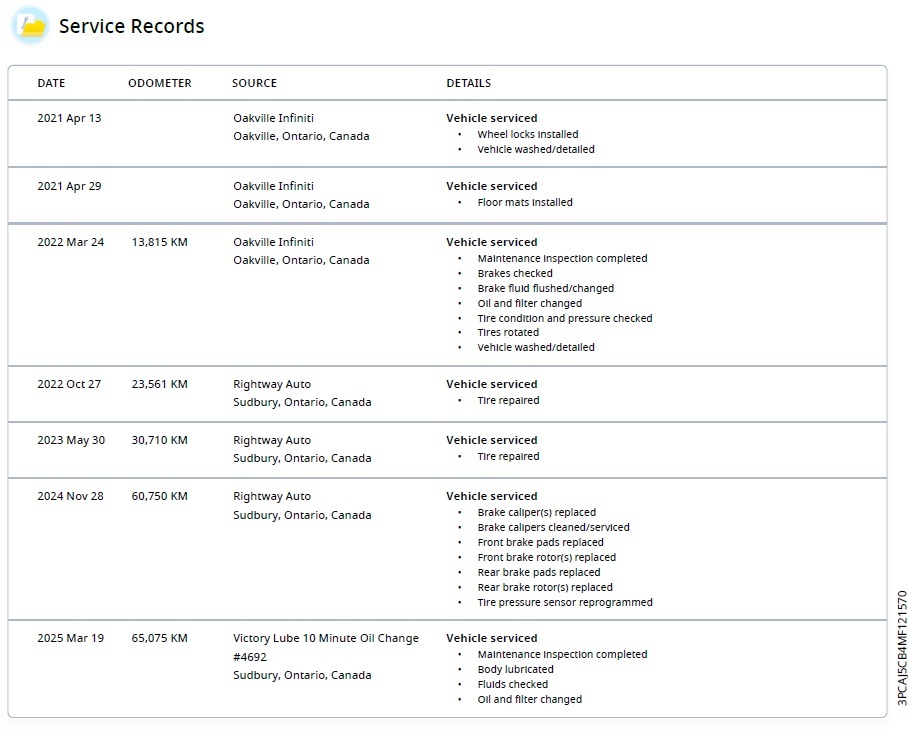908x734 pixels.
Task: Click Oil and filter changed in 2022 row
Action: pyautogui.click(x=529, y=303)
